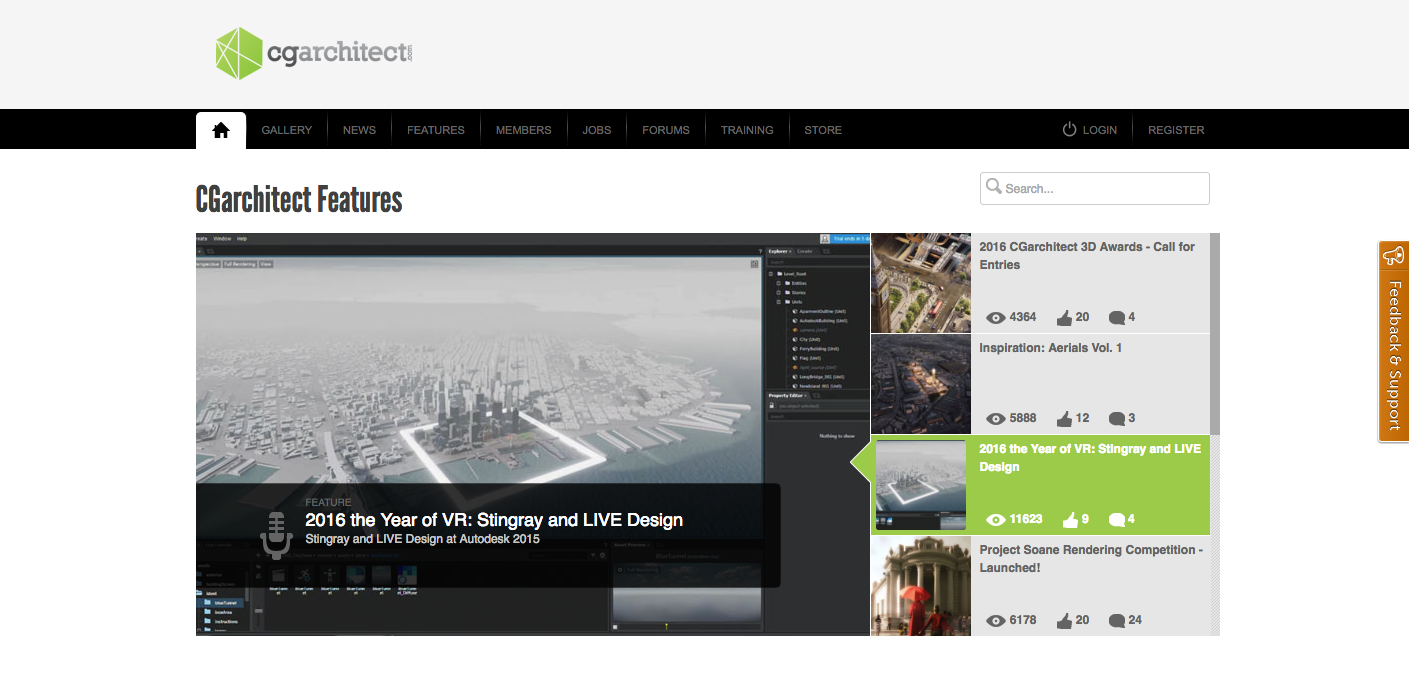This screenshot has width=1409, height=675.
Task: Open 2016 CGarchitect 3D Awards article link
Action: tap(1087, 256)
